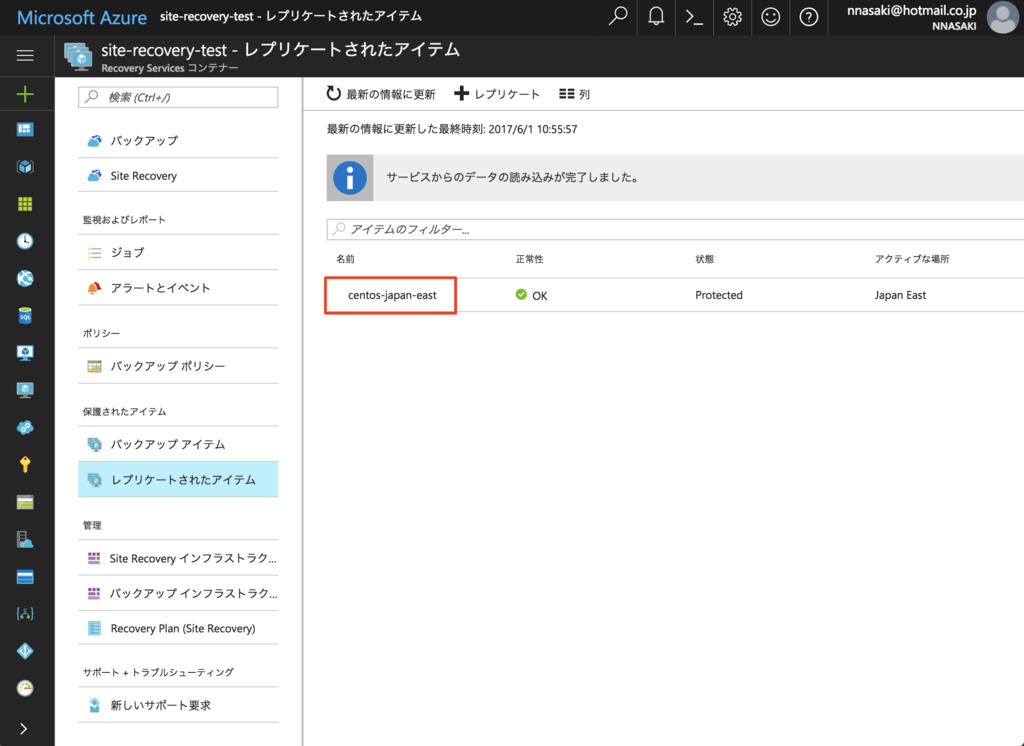Open the hamburger menu in the Azure sidebar
1024x746 pixels.
(x=25, y=56)
